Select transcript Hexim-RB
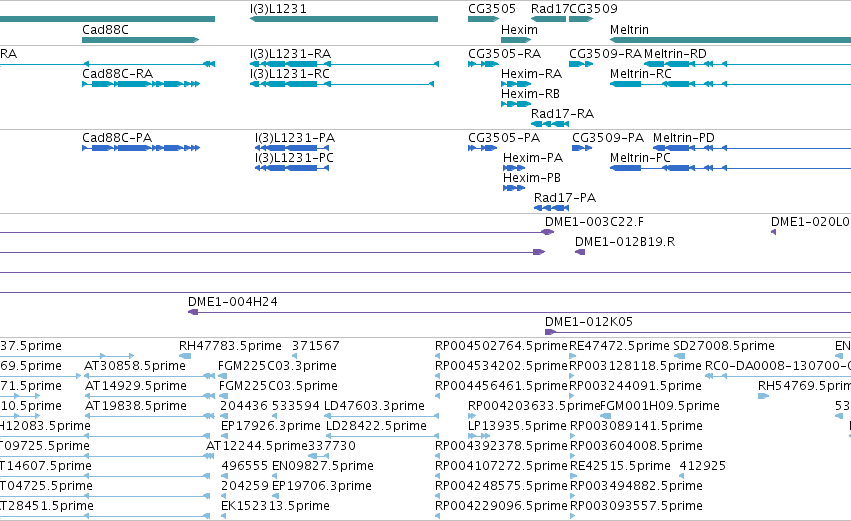 [516, 104]
